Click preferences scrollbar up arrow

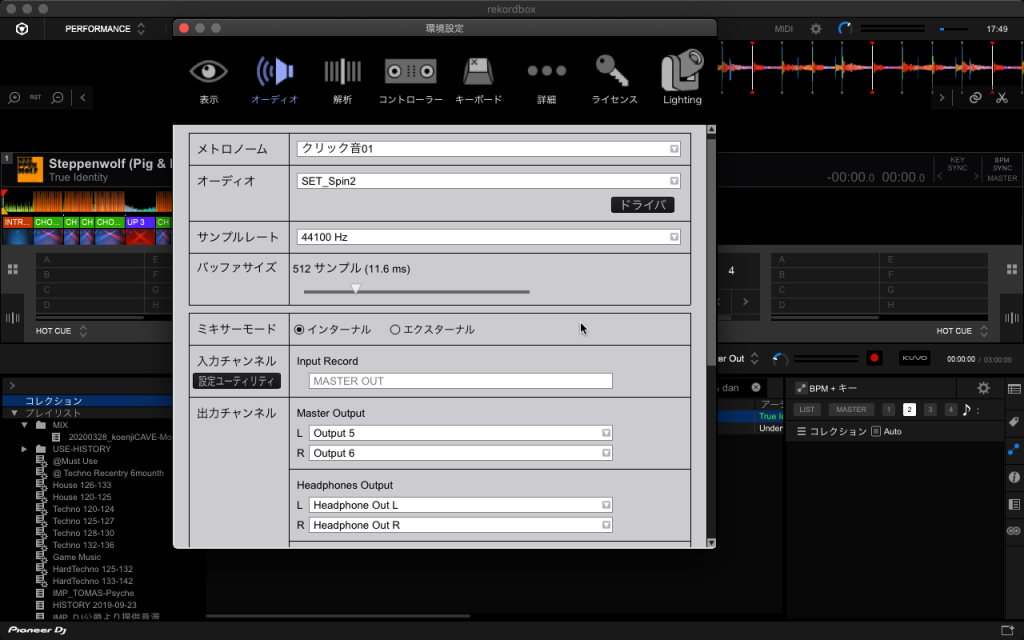point(711,130)
